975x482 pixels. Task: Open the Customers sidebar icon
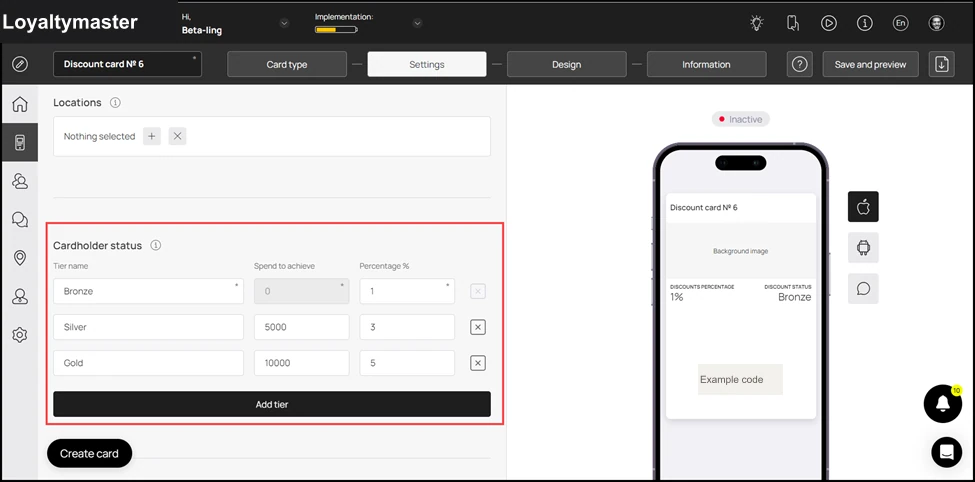pos(20,181)
